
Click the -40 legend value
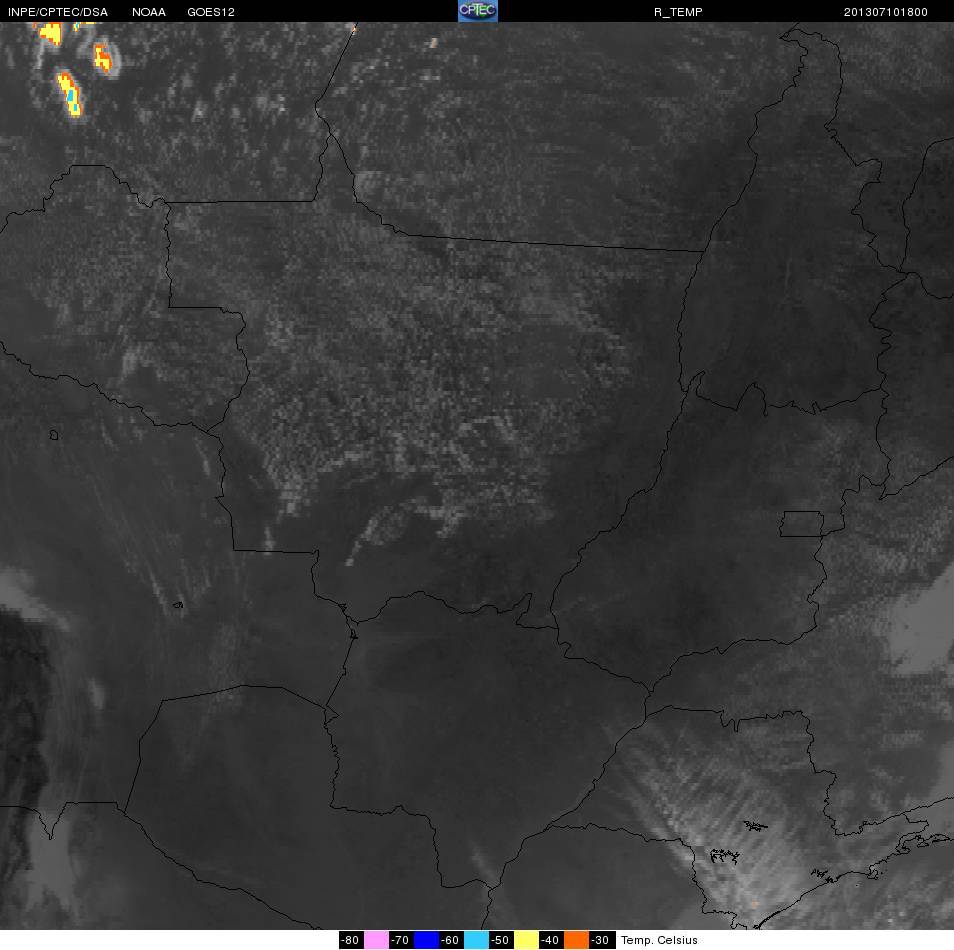pyautogui.click(x=550, y=940)
